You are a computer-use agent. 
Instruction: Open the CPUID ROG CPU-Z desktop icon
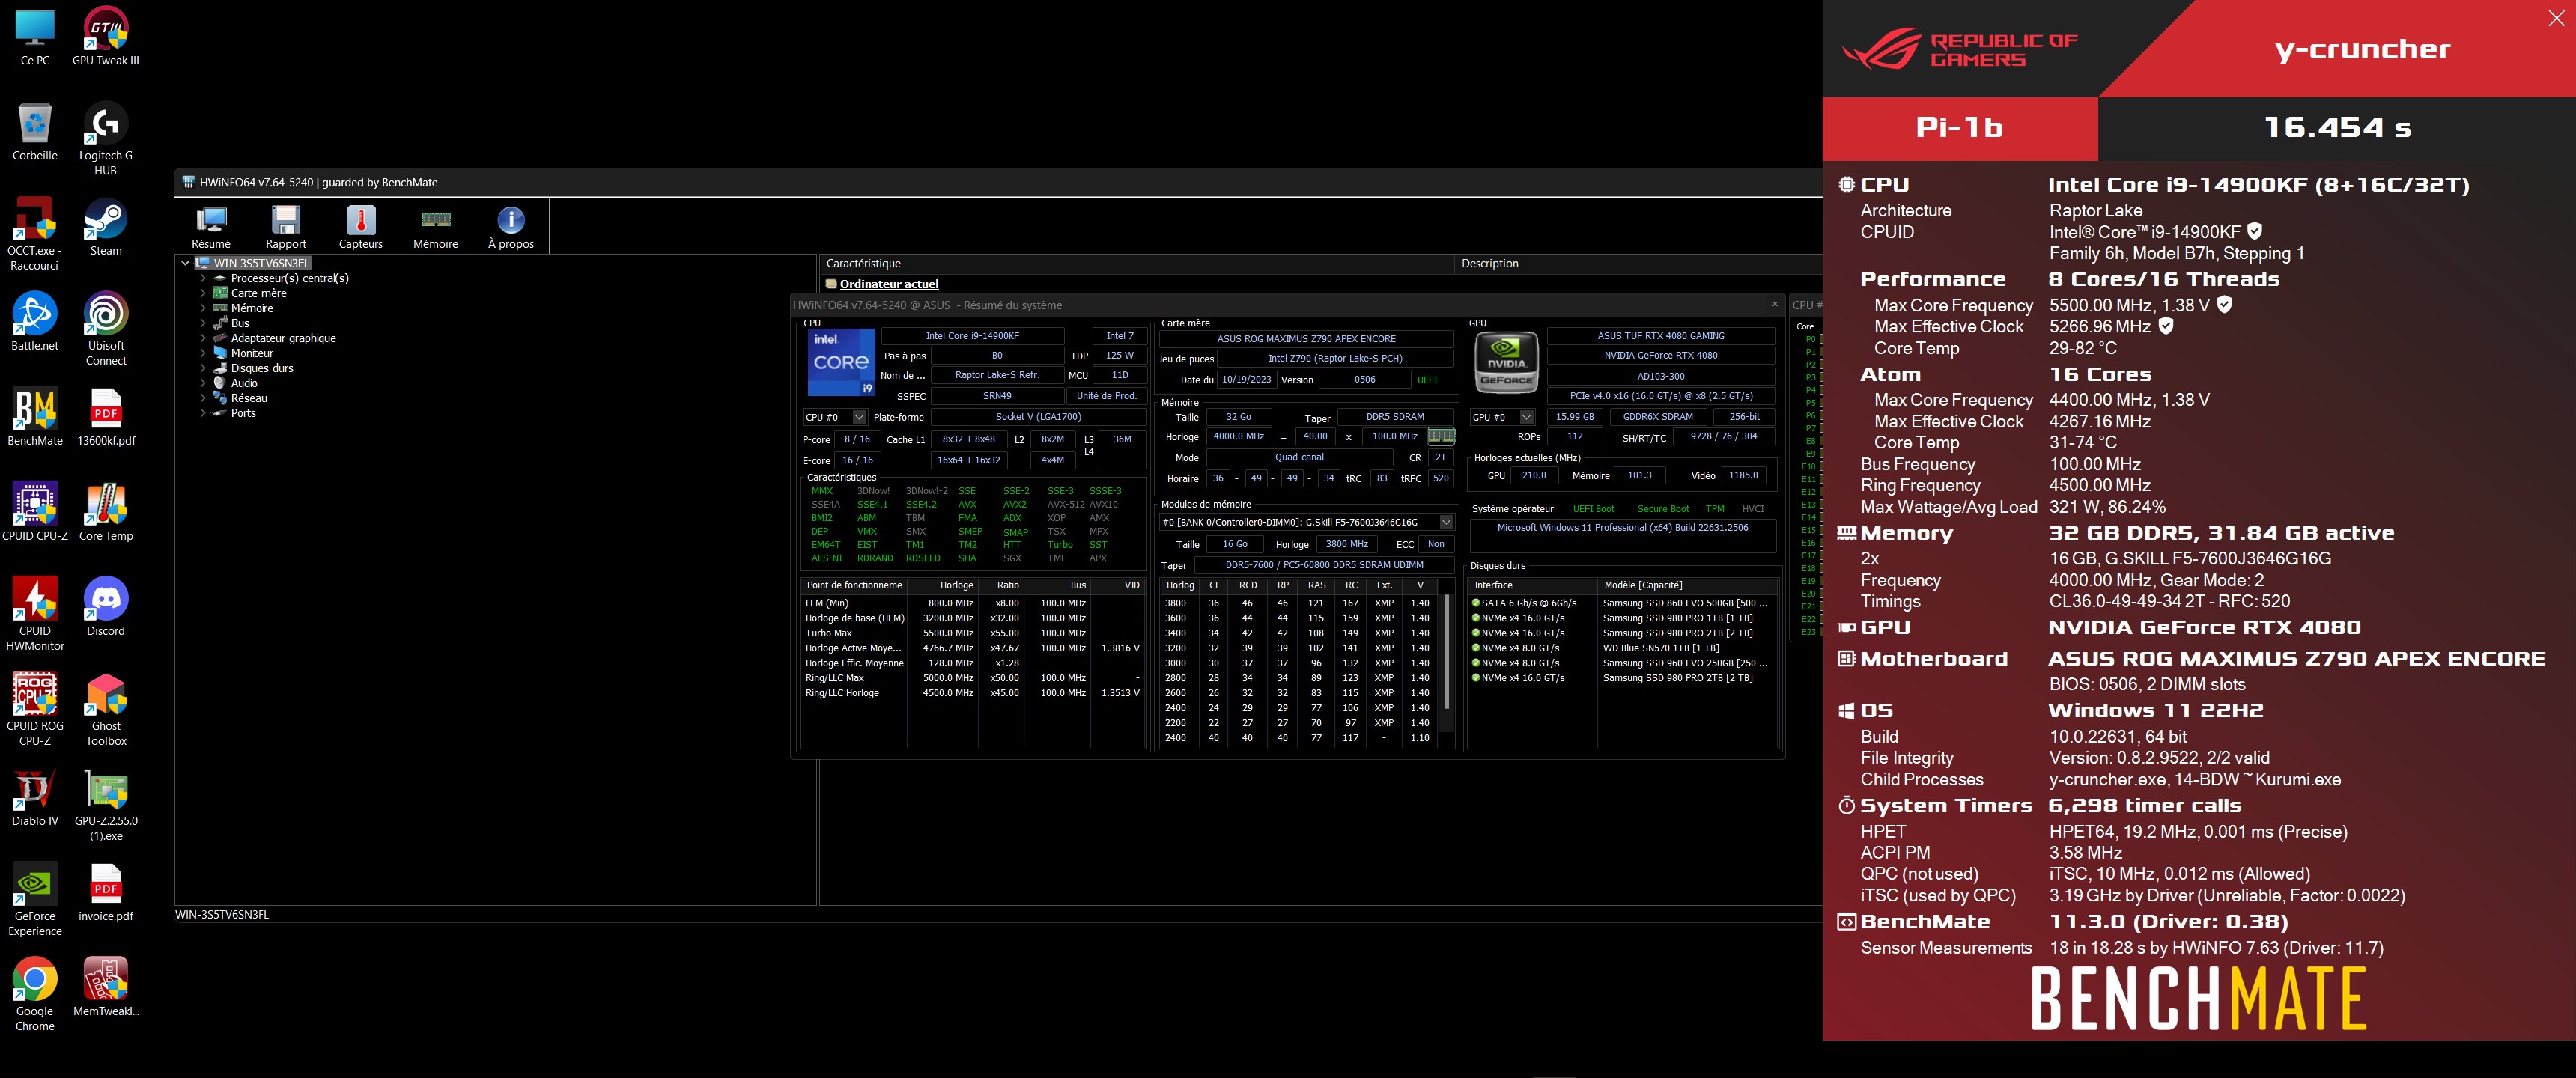point(35,709)
